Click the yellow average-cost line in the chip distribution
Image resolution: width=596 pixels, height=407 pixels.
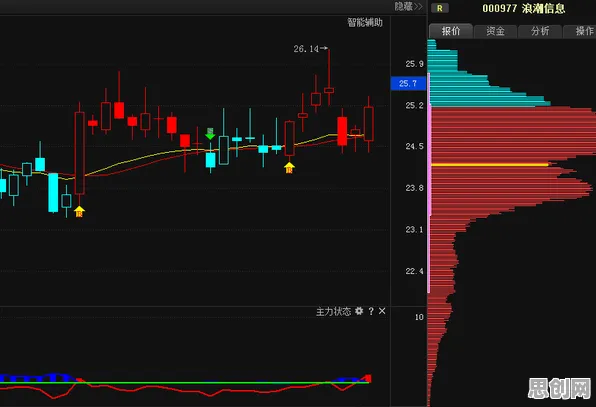coord(490,165)
